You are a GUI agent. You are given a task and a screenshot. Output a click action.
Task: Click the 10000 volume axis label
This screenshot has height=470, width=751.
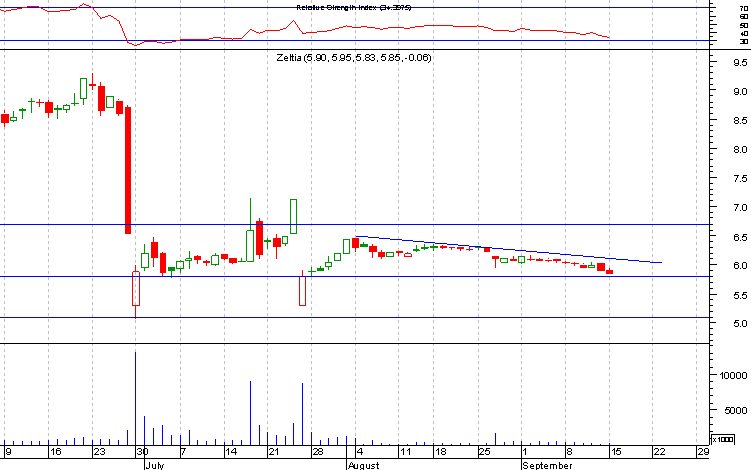click(733, 376)
